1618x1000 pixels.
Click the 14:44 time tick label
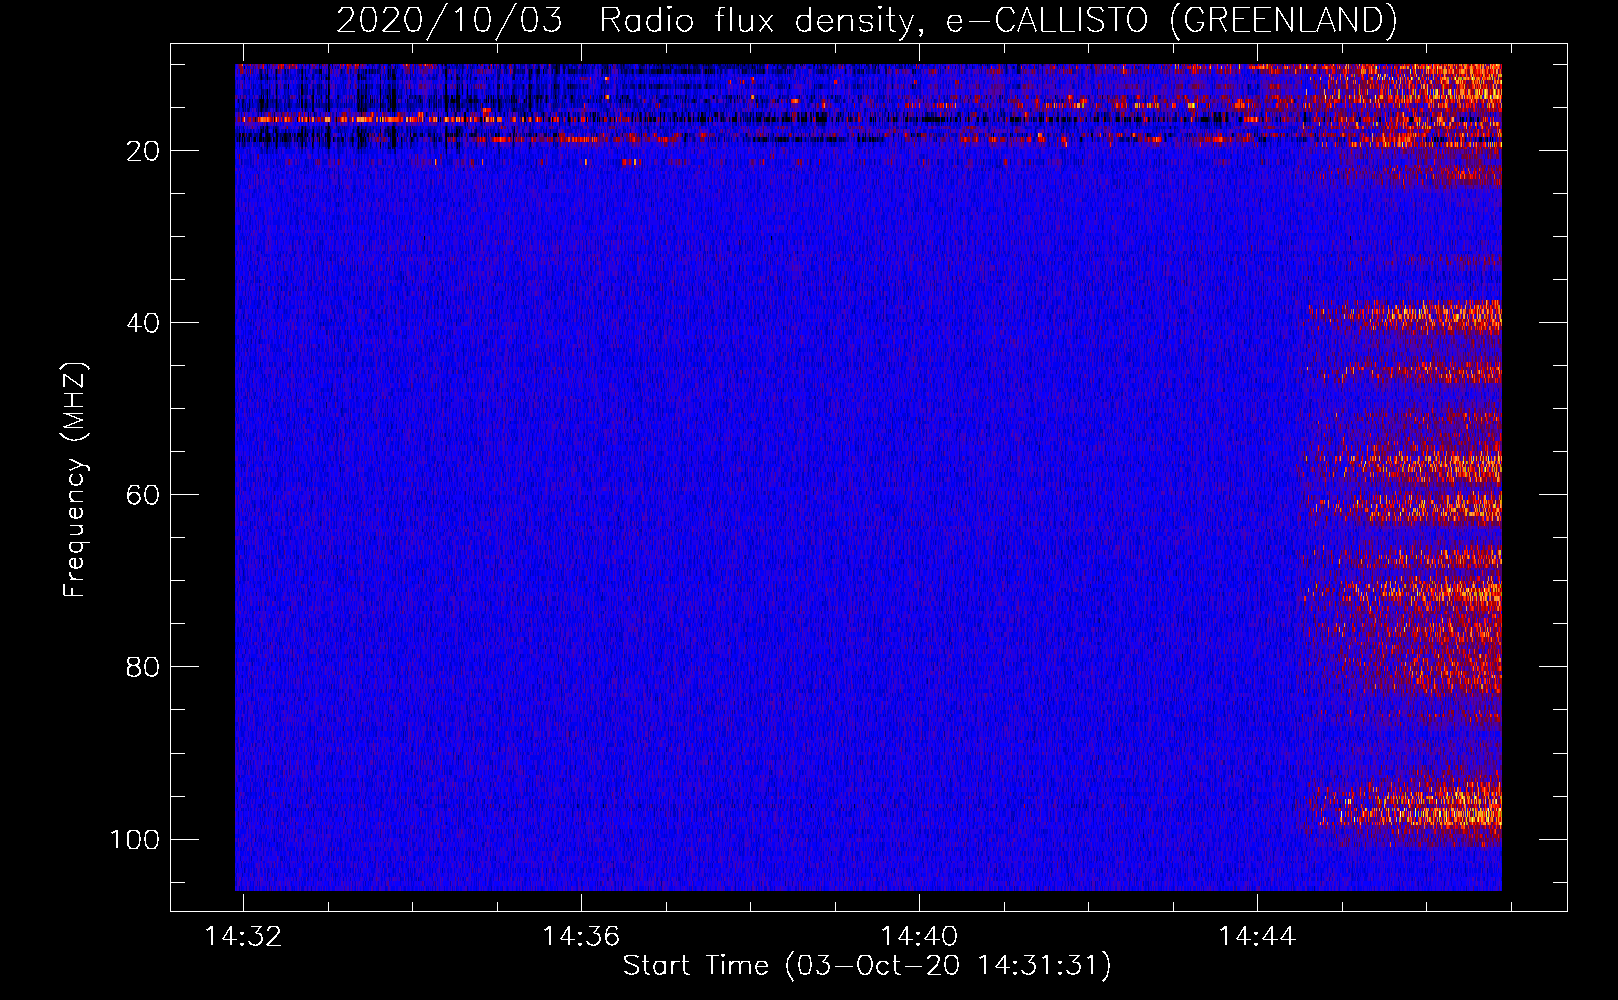1257,936
